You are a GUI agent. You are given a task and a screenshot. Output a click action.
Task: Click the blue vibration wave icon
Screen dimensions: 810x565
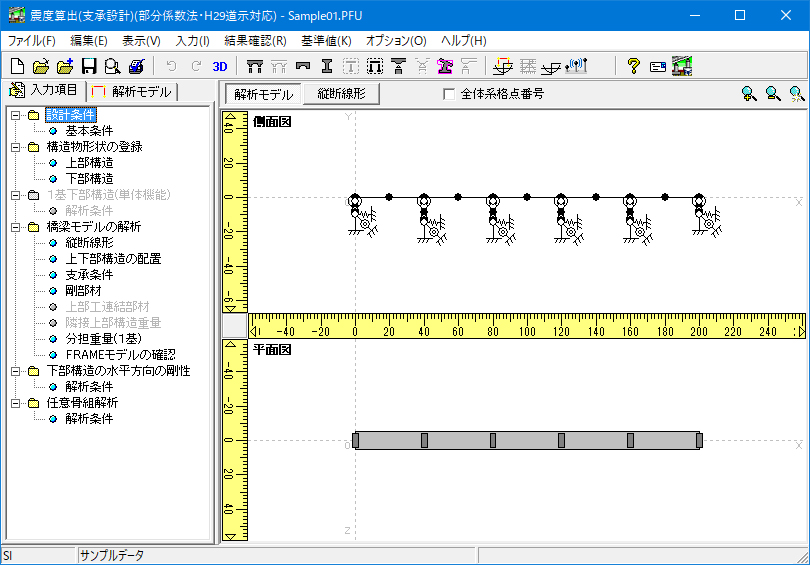click(x=576, y=66)
